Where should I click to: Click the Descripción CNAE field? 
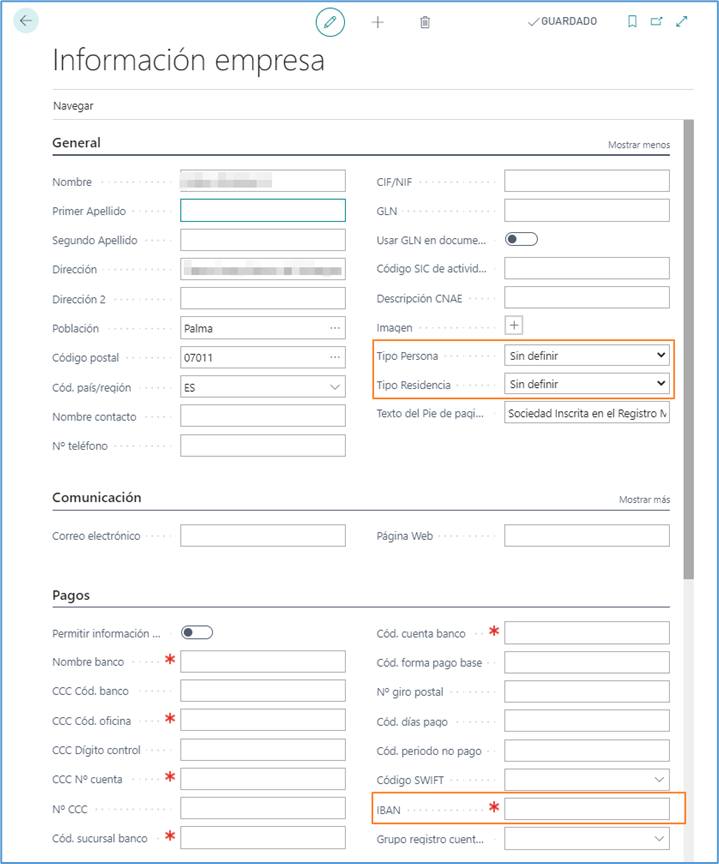(x=587, y=298)
